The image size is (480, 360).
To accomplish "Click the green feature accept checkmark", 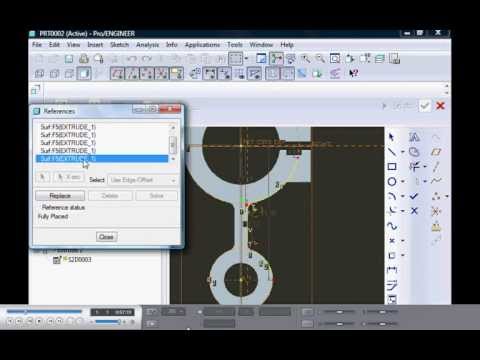I will tap(425, 106).
